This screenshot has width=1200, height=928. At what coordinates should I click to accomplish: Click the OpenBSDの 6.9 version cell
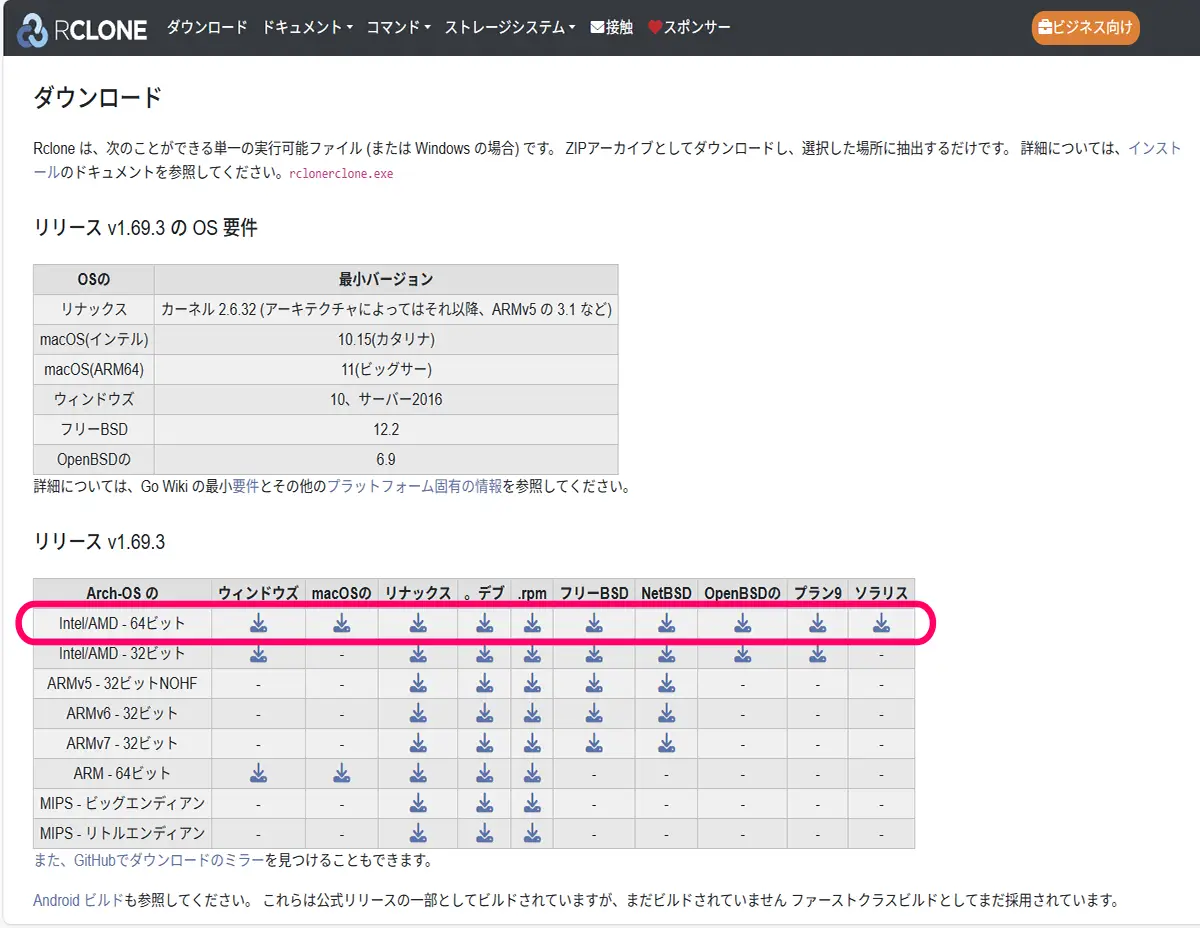(x=386, y=459)
